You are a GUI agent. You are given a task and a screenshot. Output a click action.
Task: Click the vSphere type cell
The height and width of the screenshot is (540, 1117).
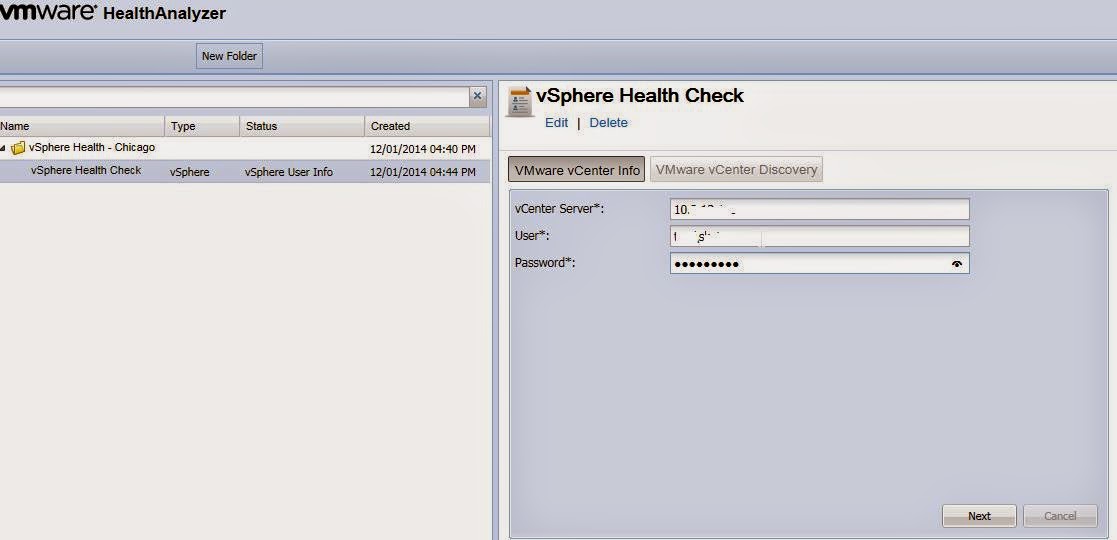(x=189, y=172)
